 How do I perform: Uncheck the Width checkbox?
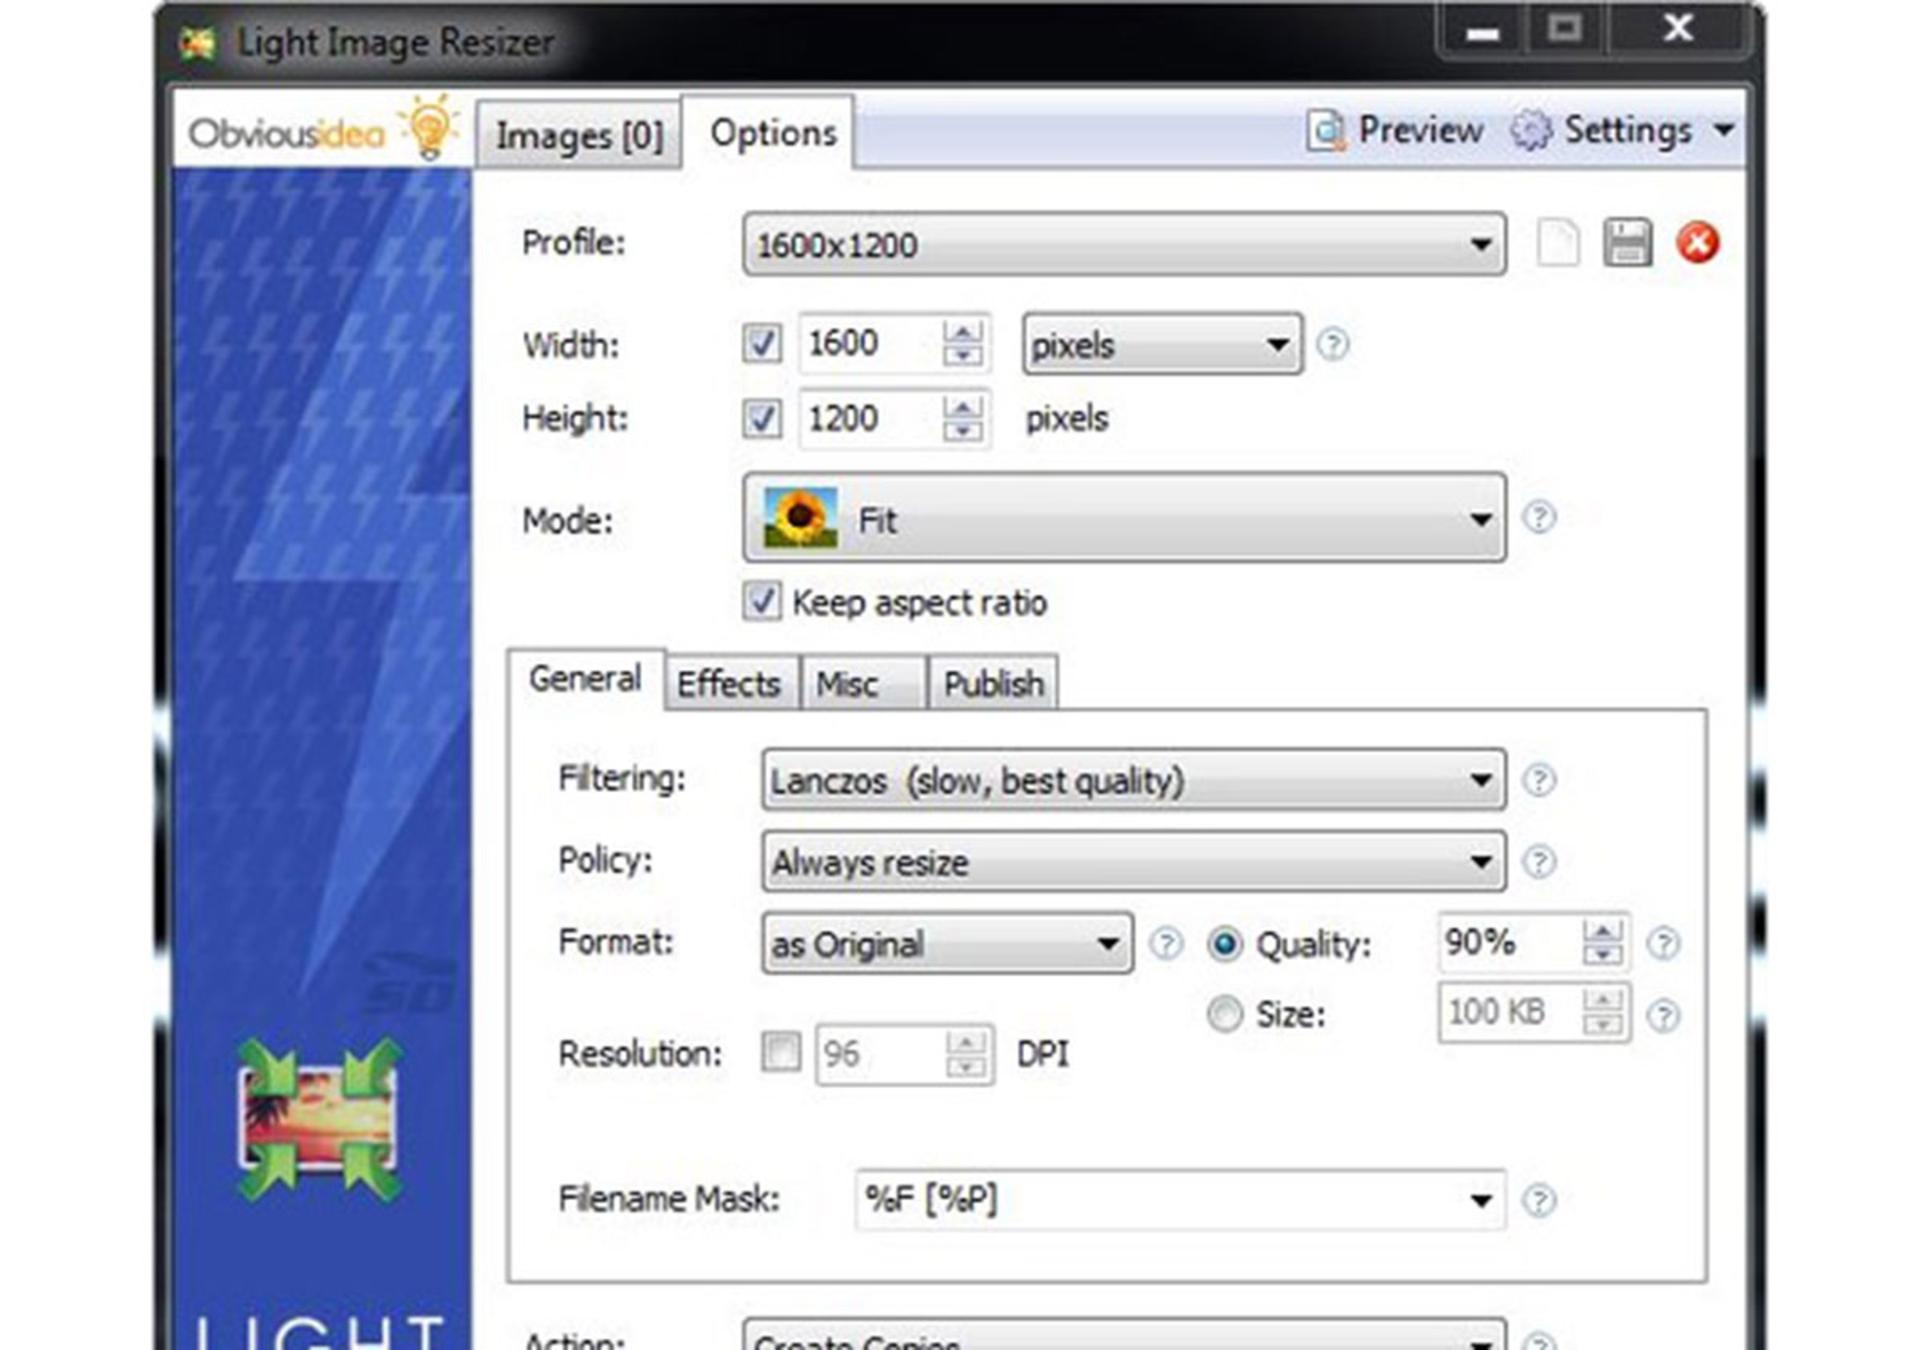click(x=762, y=344)
